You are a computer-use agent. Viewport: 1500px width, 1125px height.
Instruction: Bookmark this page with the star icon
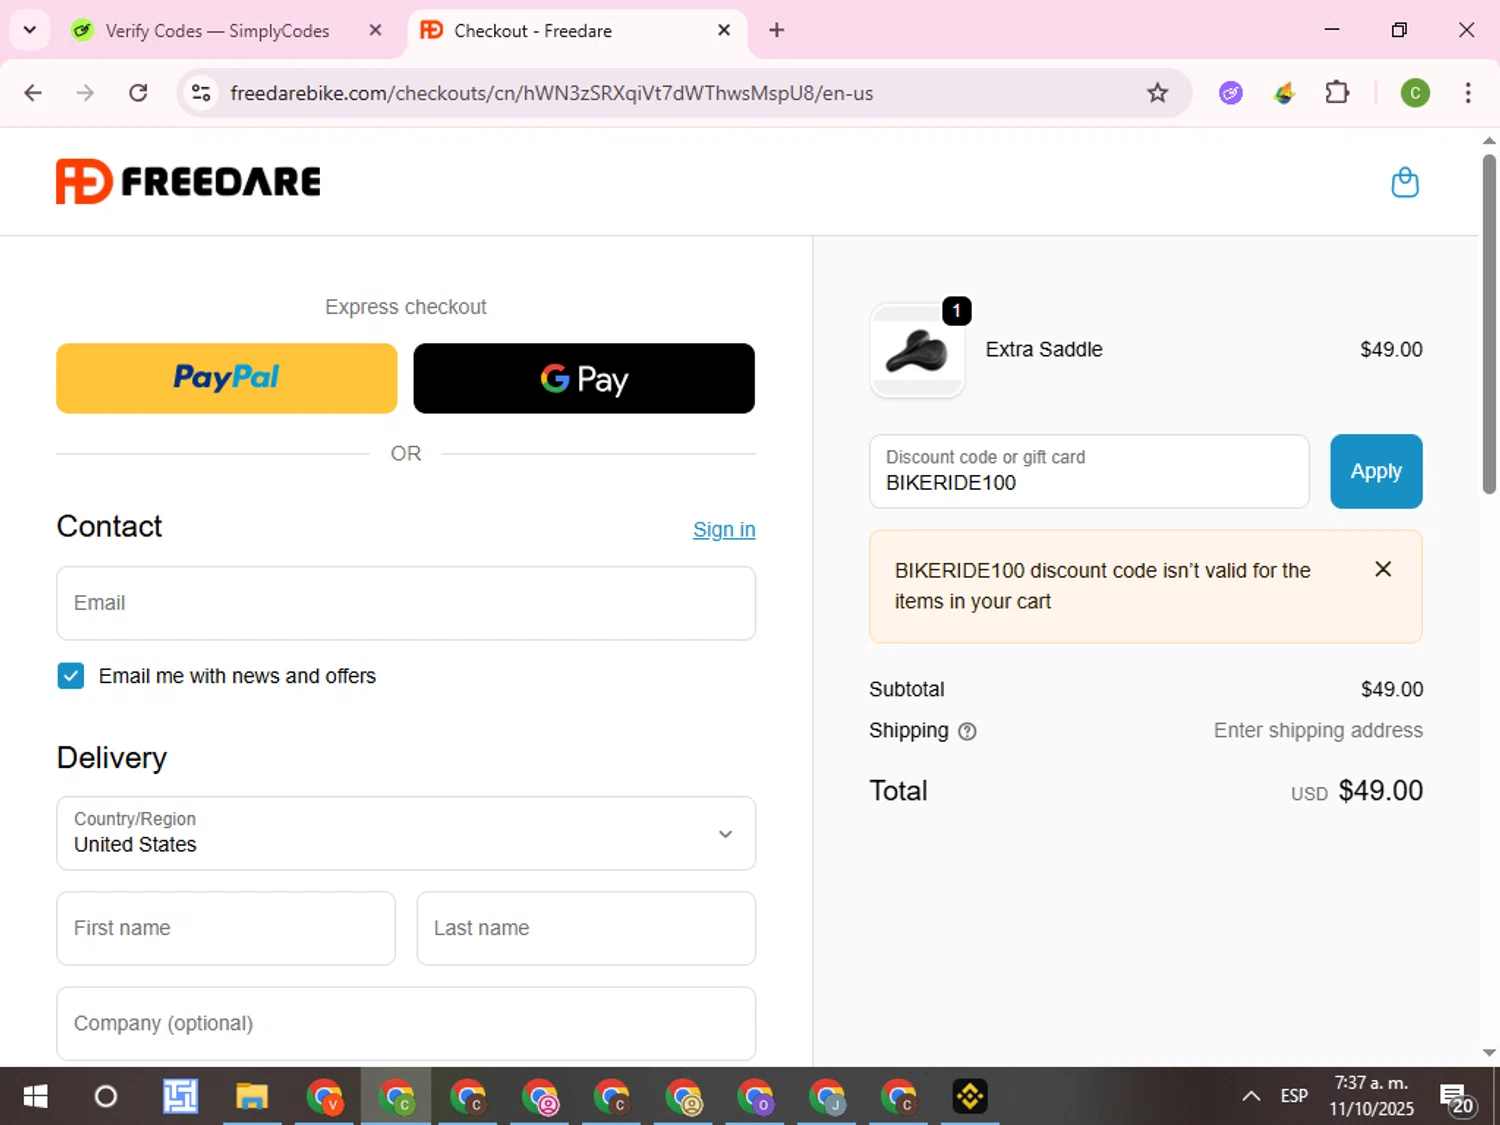coord(1157,93)
